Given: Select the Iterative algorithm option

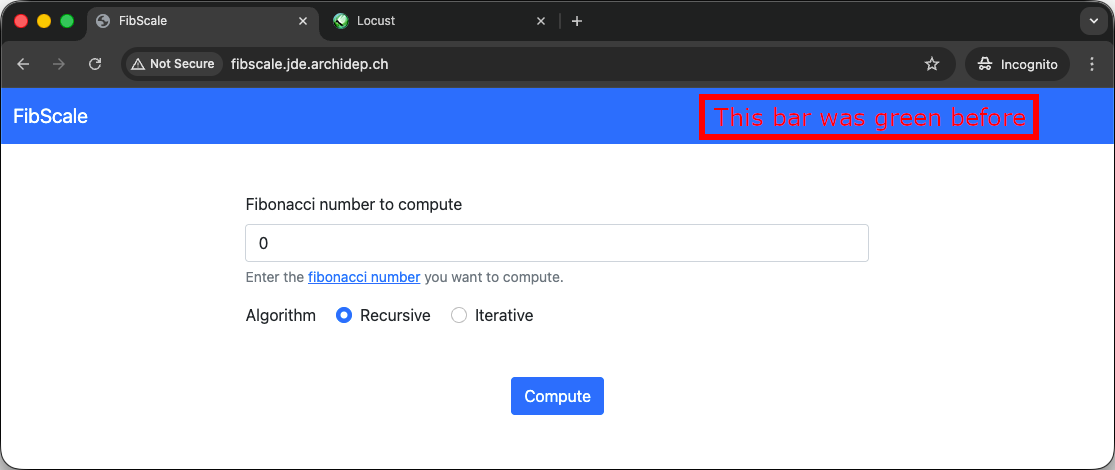Looking at the screenshot, I should click(459, 316).
